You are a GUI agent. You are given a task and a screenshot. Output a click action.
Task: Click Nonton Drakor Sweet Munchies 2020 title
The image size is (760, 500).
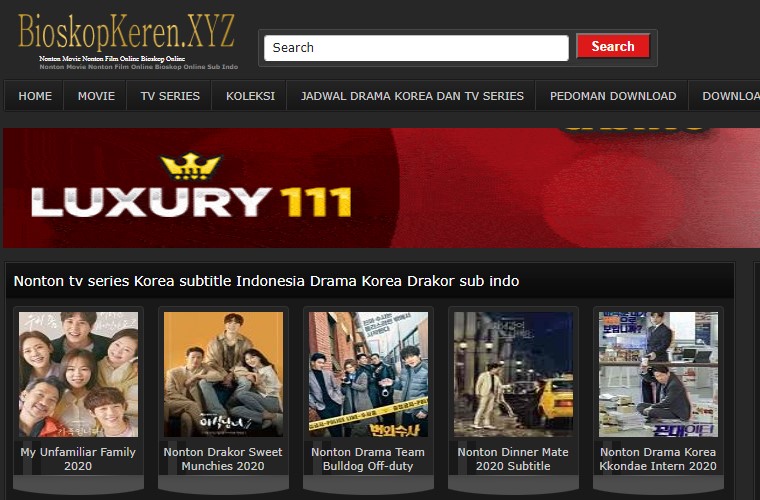coord(223,459)
